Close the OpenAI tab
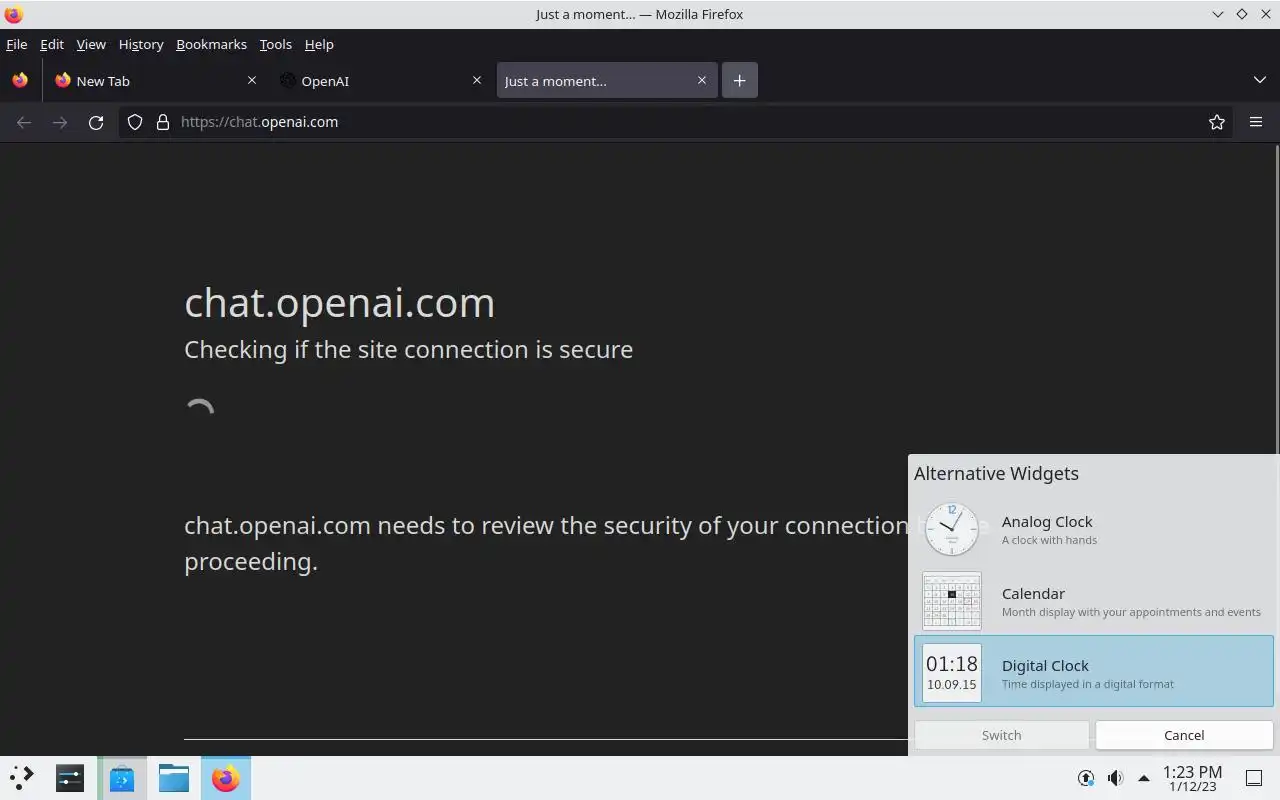 (x=477, y=80)
